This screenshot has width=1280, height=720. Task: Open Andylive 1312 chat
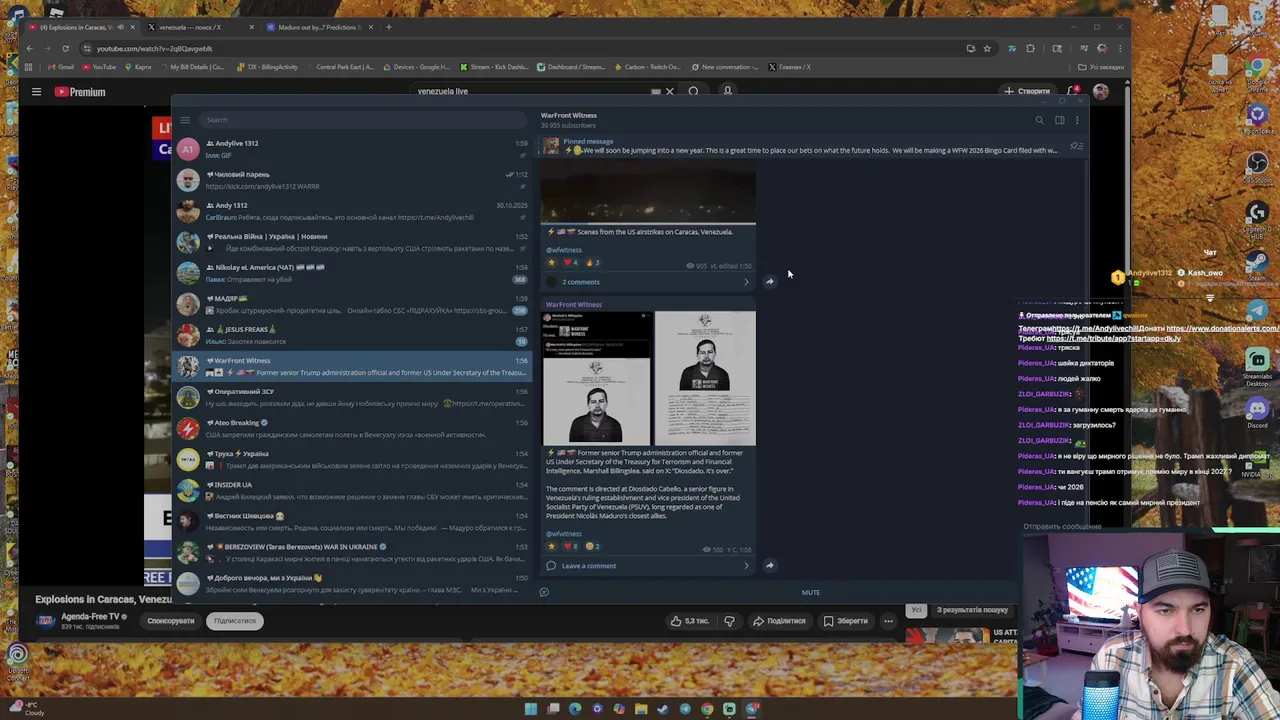pos(352,149)
